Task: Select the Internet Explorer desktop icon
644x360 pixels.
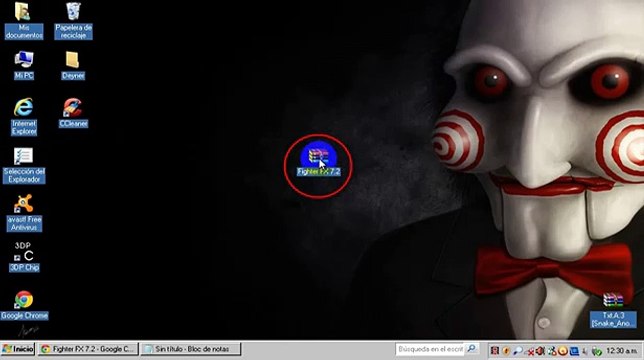Action: tap(24, 117)
